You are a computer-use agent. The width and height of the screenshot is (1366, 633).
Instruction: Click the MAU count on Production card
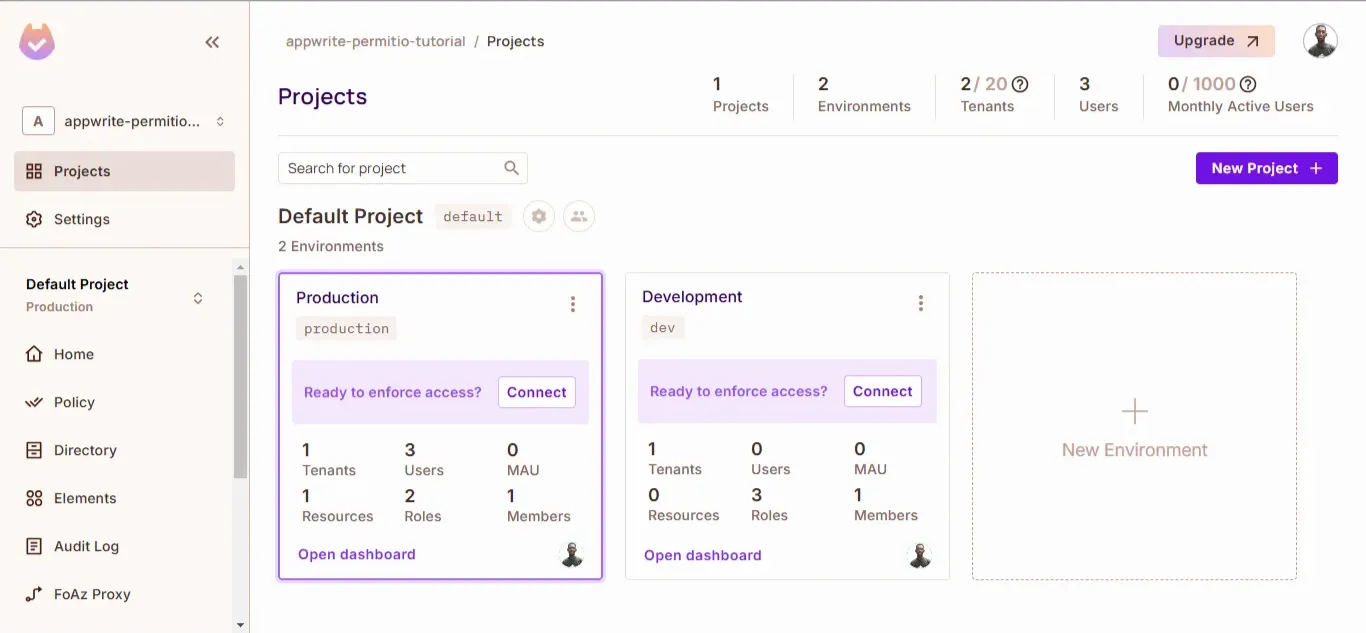(523, 459)
